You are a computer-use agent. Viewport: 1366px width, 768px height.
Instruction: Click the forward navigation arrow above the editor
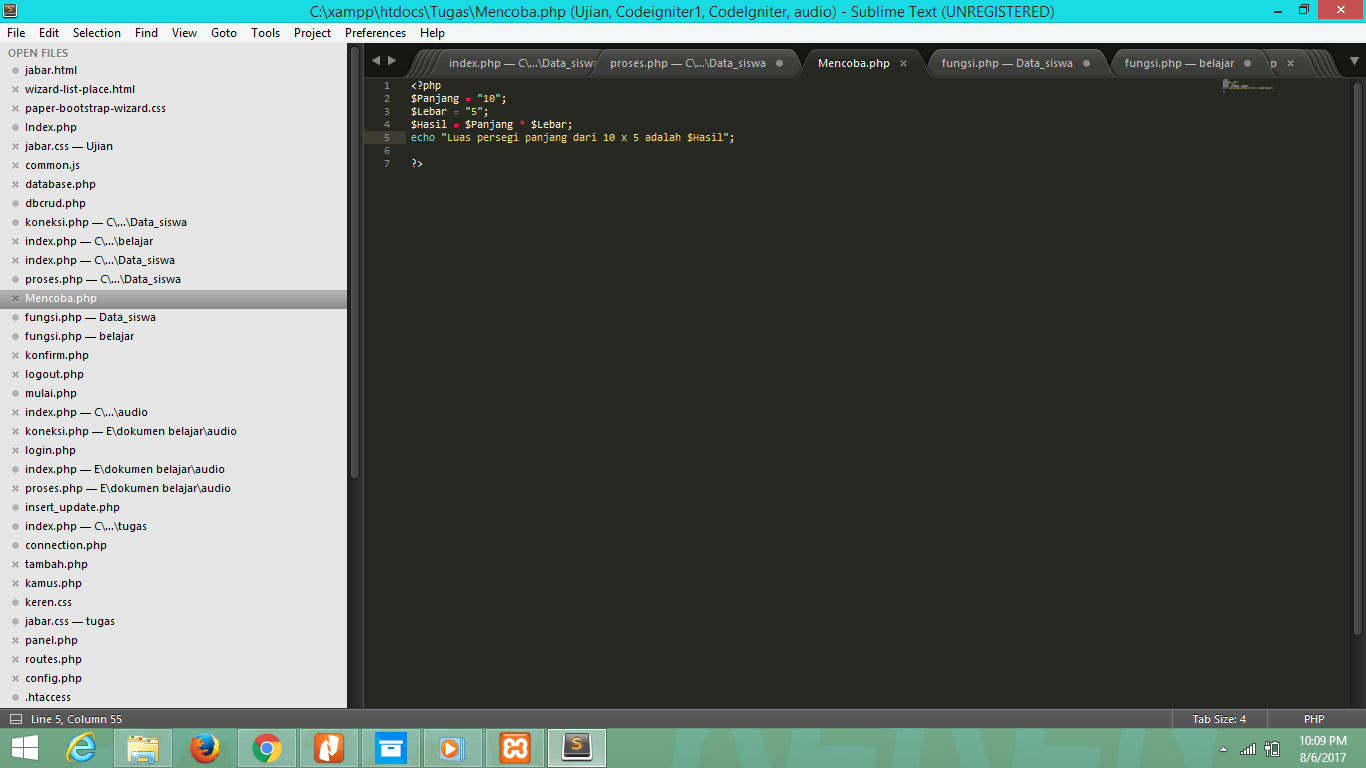click(x=391, y=60)
